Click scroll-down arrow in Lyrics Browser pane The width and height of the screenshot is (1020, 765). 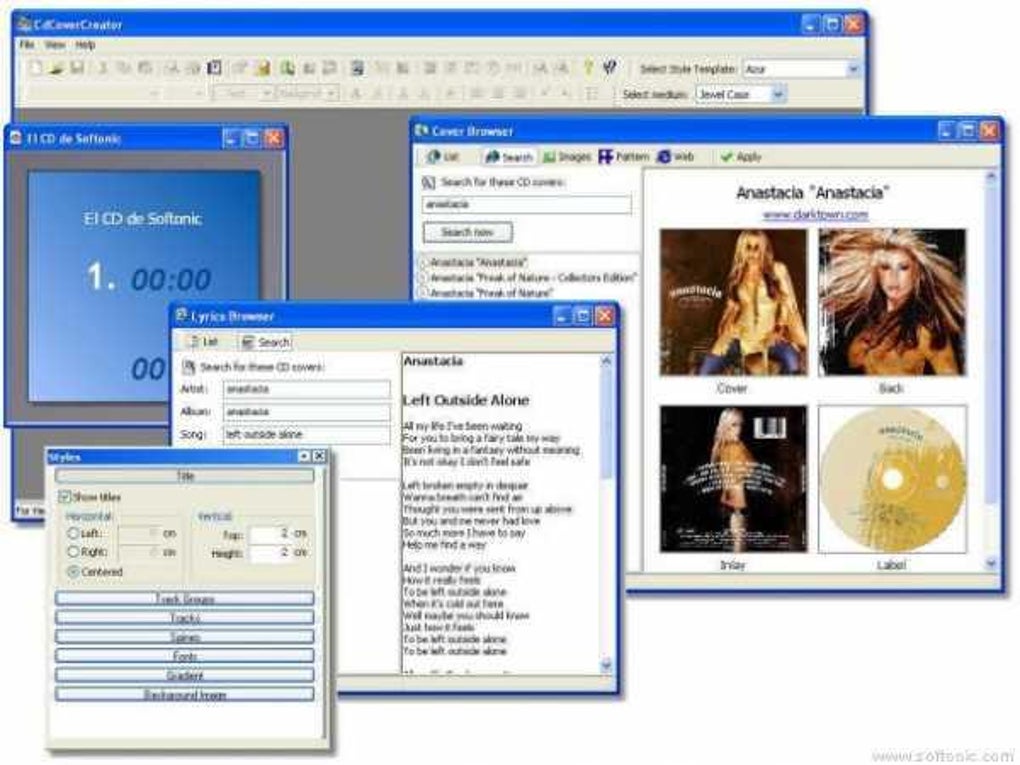pos(606,665)
